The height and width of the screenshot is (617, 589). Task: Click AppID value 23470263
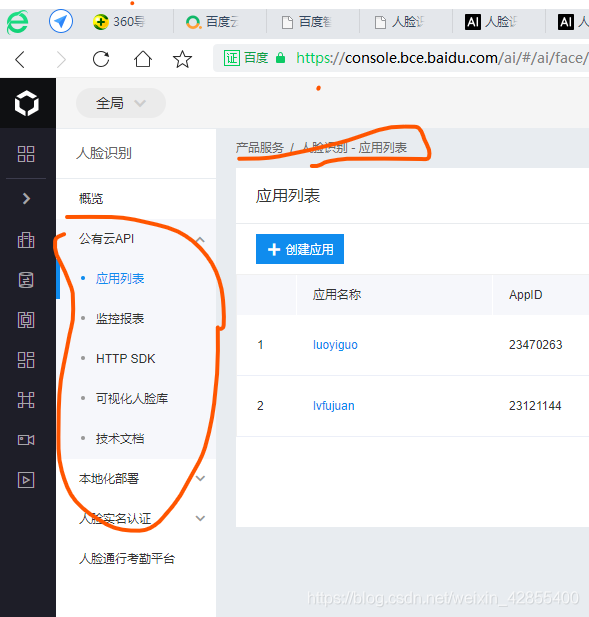click(x=535, y=345)
